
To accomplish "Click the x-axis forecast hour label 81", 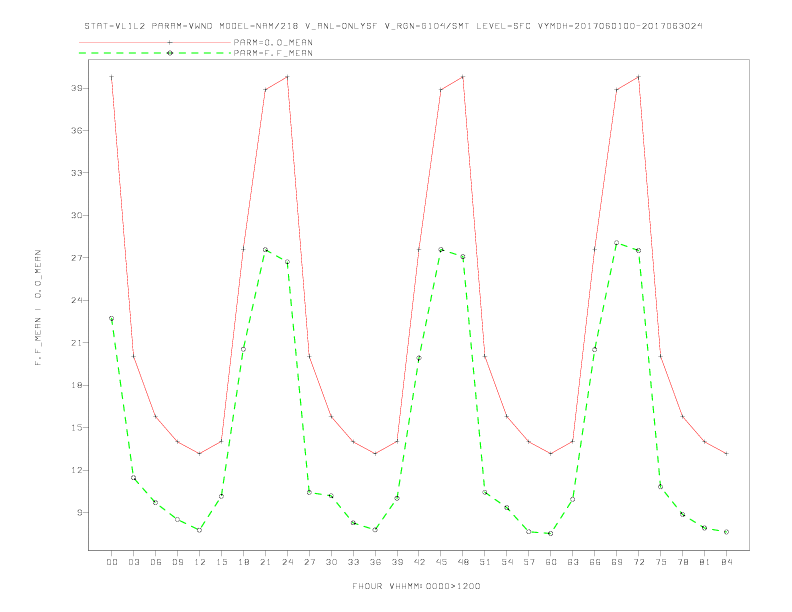I will [705, 562].
